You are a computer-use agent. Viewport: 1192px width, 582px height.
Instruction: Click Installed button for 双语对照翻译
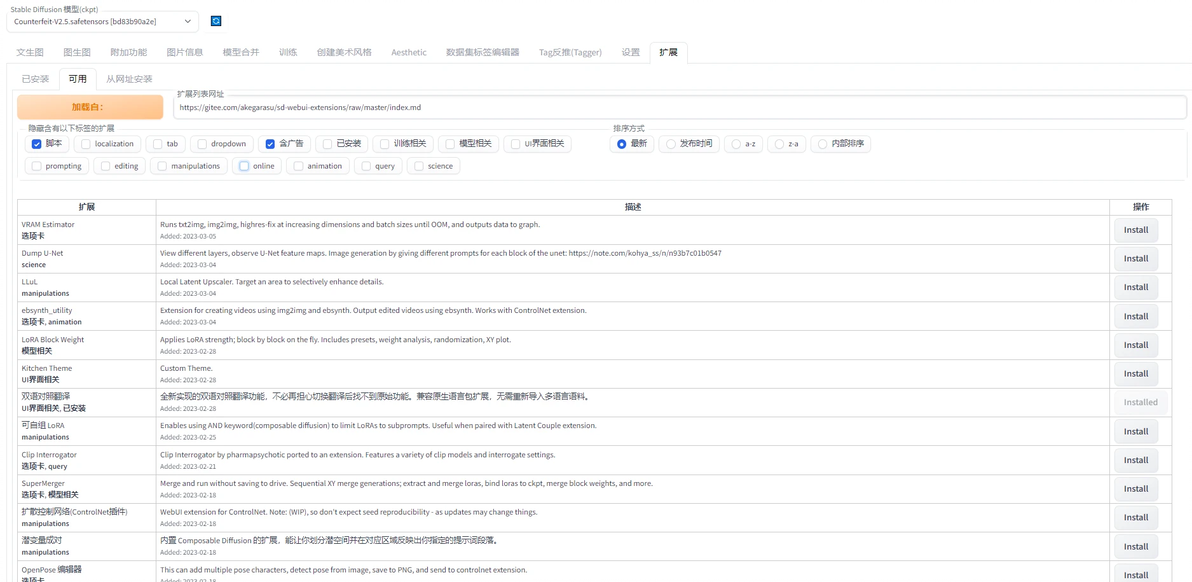(1140, 402)
